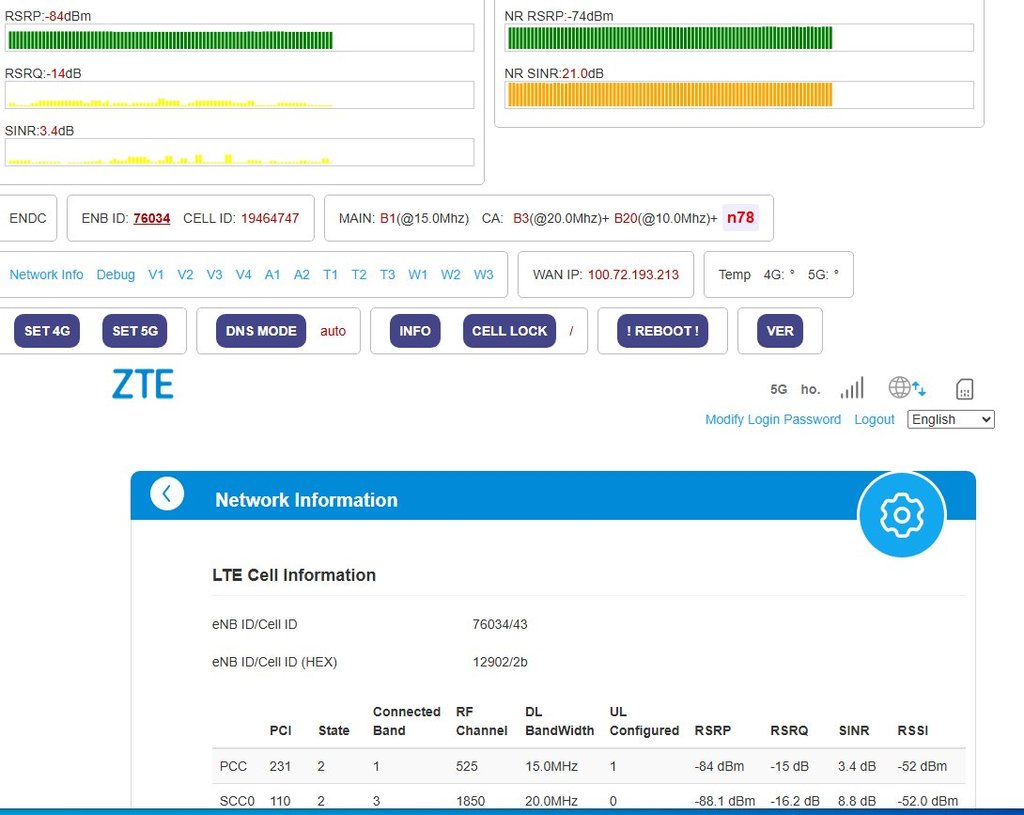Click the SIM card status icon
Screen dimensions: 1024x815
[965, 389]
